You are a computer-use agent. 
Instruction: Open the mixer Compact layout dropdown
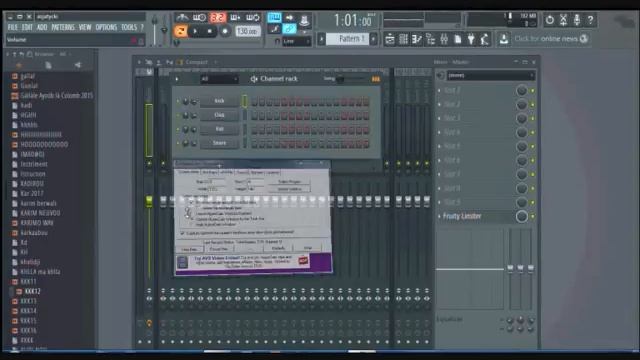197,62
